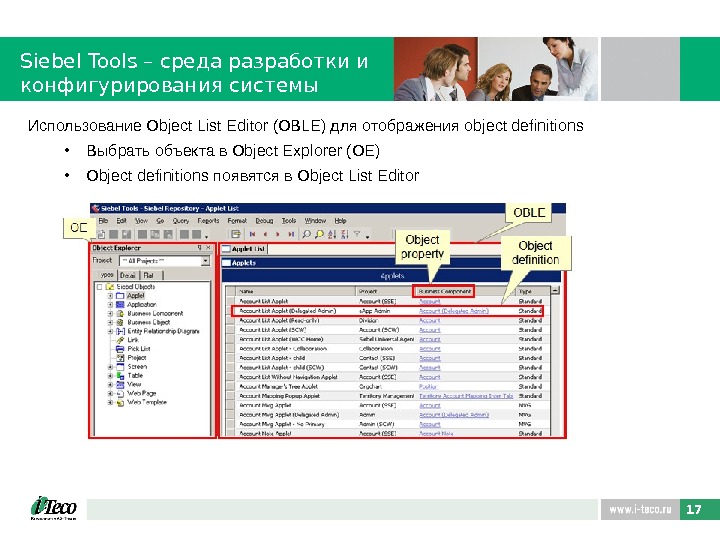Jump to last record toolbar button
The width and height of the screenshot is (720, 540).
tap(291, 234)
